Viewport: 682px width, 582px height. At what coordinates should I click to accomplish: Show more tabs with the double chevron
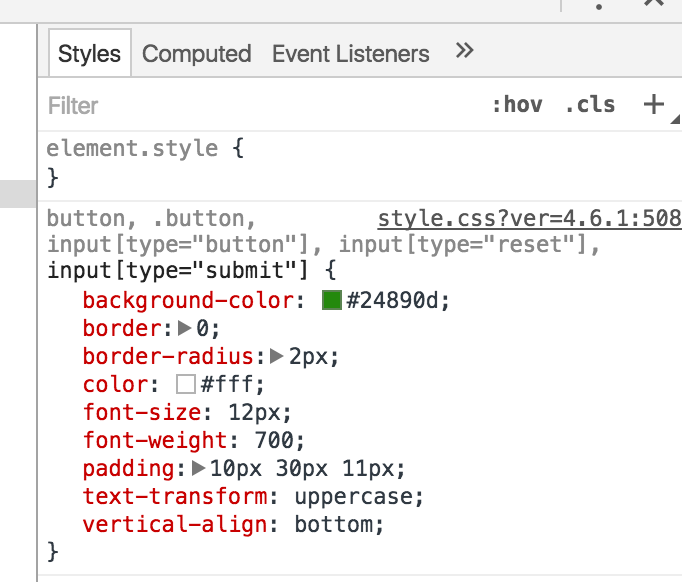[x=464, y=50]
